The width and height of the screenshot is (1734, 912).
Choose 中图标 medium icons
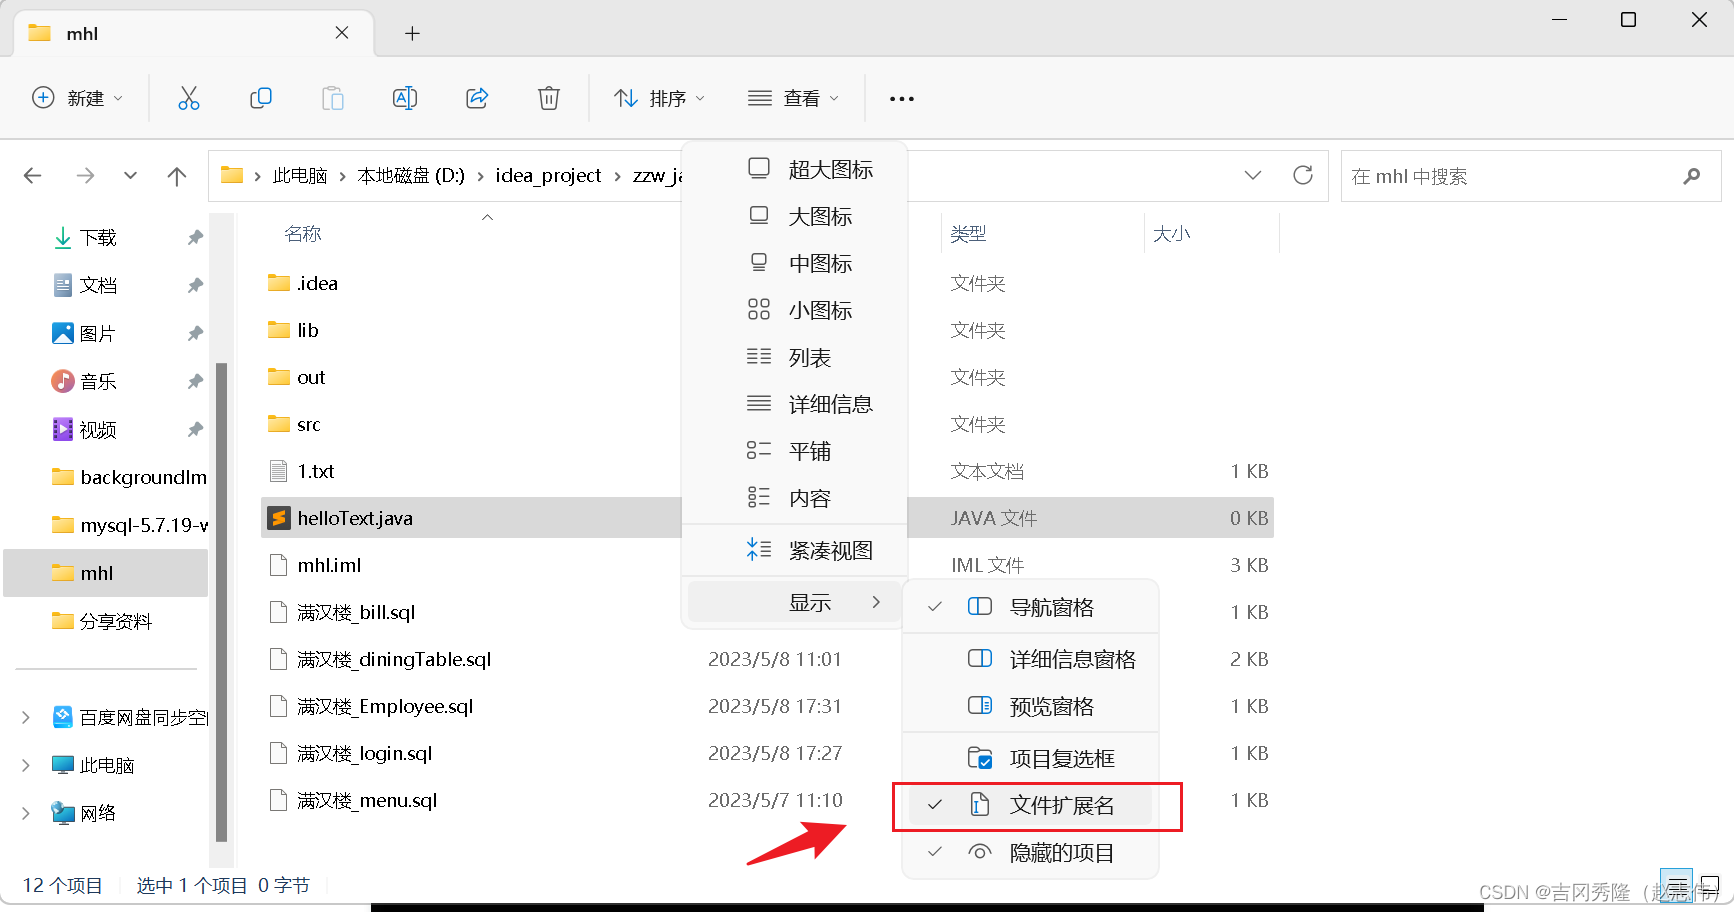(x=794, y=263)
